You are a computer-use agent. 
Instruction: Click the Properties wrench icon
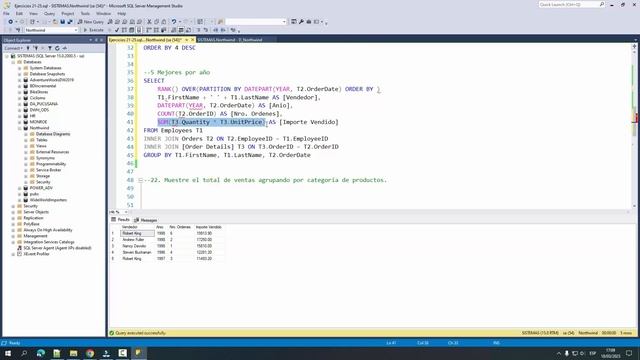[x=301, y=22]
